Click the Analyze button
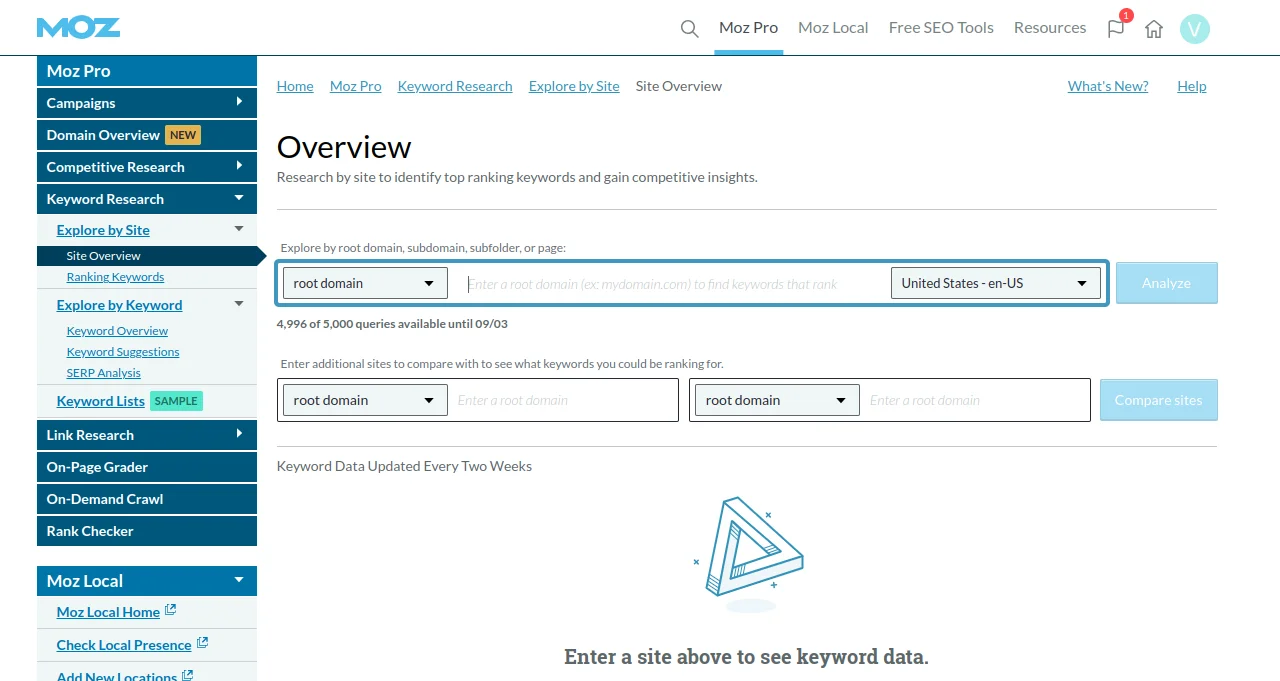This screenshot has height=681, width=1280. click(1166, 283)
